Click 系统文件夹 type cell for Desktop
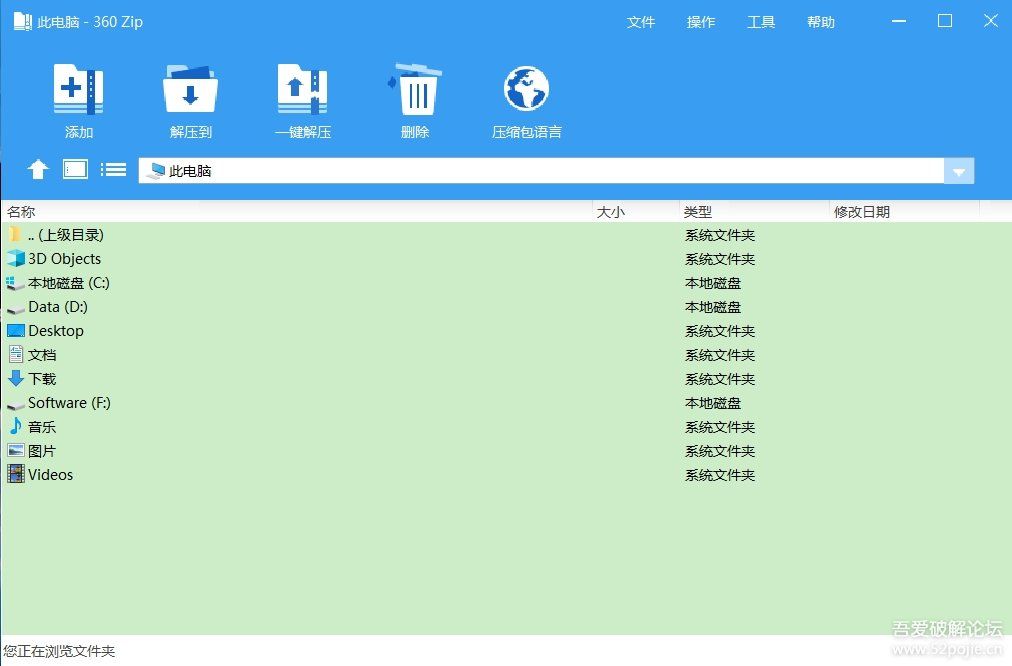1012x666 pixels. point(720,331)
